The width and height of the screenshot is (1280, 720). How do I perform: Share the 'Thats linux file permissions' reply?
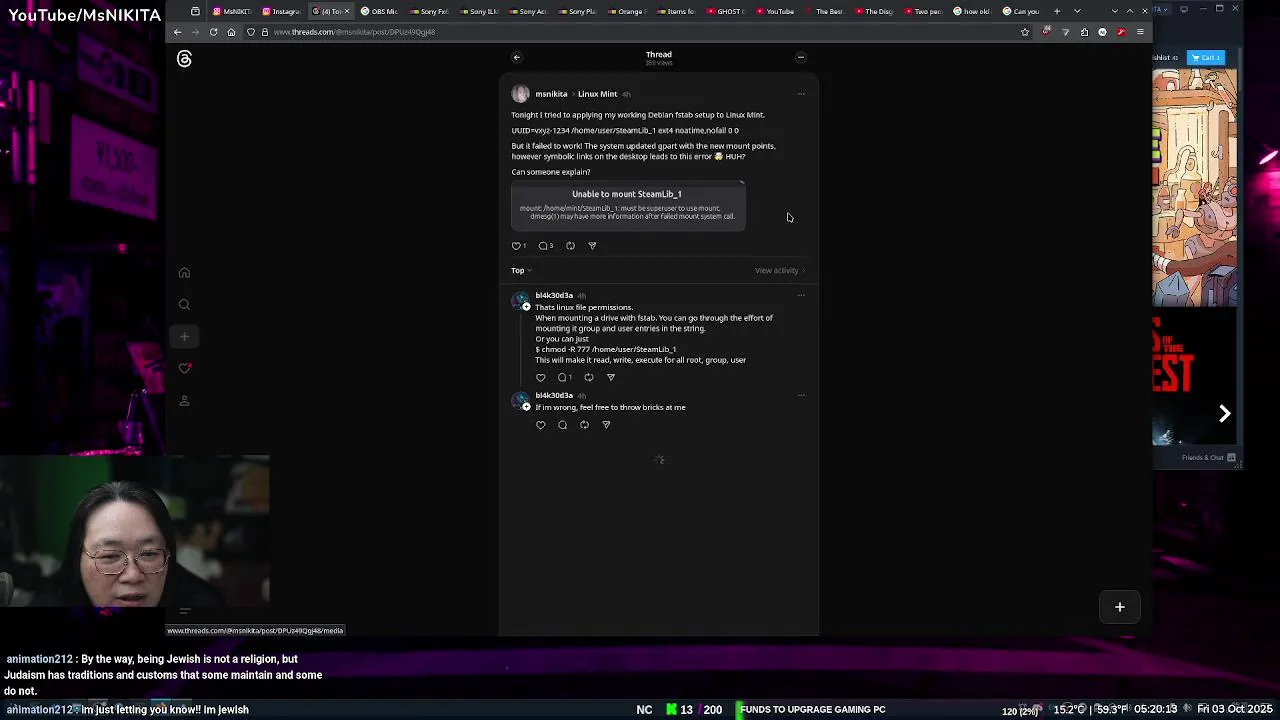611,378
